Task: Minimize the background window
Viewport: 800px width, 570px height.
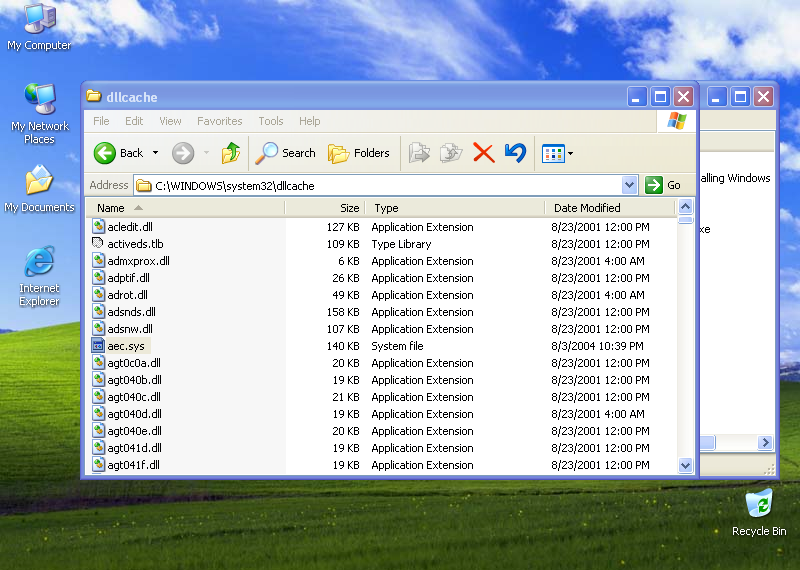Action: coord(716,96)
